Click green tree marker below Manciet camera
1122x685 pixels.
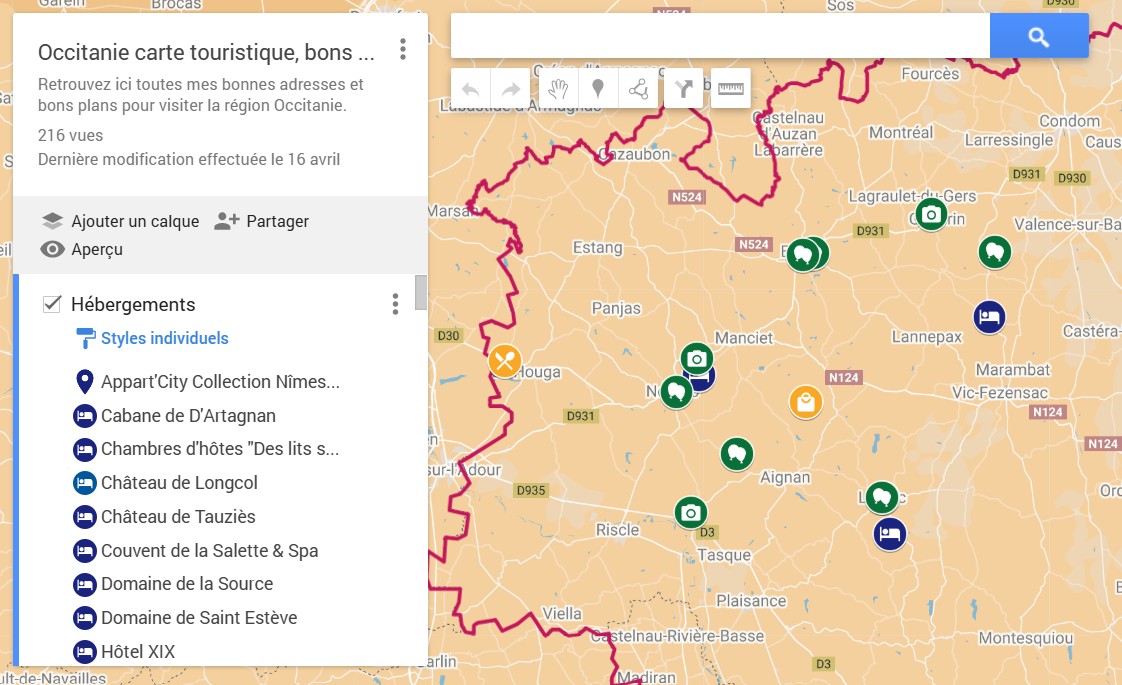(675, 392)
